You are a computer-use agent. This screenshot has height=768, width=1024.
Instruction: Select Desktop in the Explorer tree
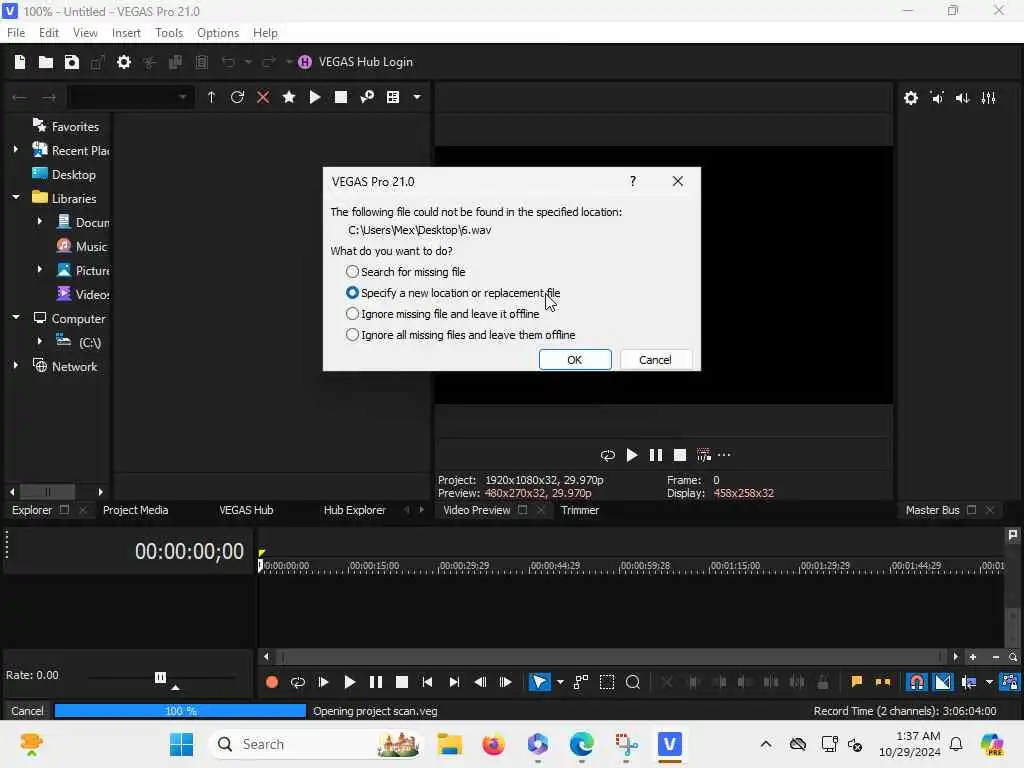pyautogui.click(x=64, y=174)
